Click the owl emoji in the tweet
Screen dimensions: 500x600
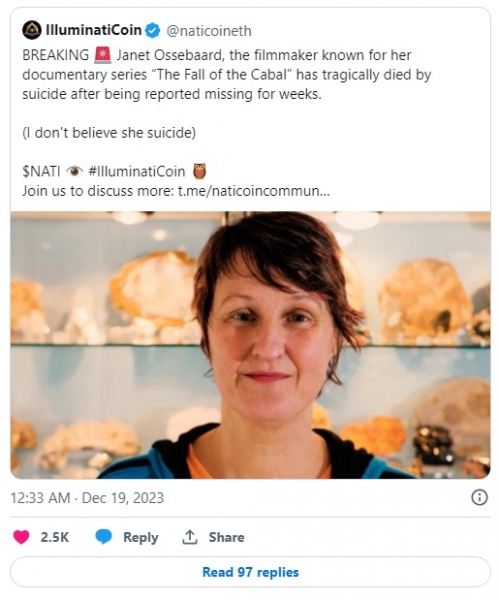199,171
